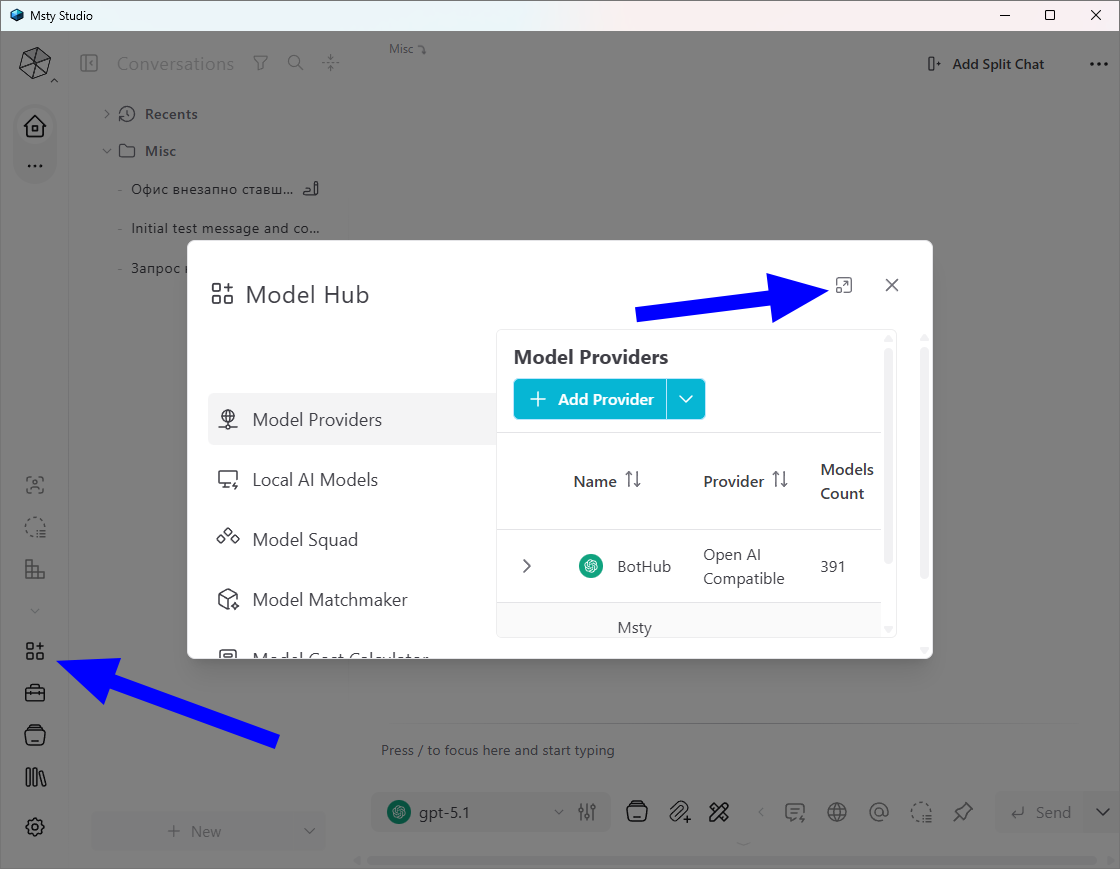Open the library books icon in the sidebar

35,777
